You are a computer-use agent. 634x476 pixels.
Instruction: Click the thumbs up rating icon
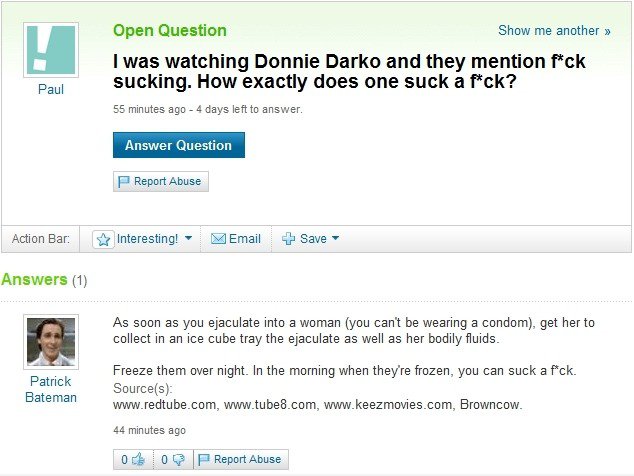point(138,459)
